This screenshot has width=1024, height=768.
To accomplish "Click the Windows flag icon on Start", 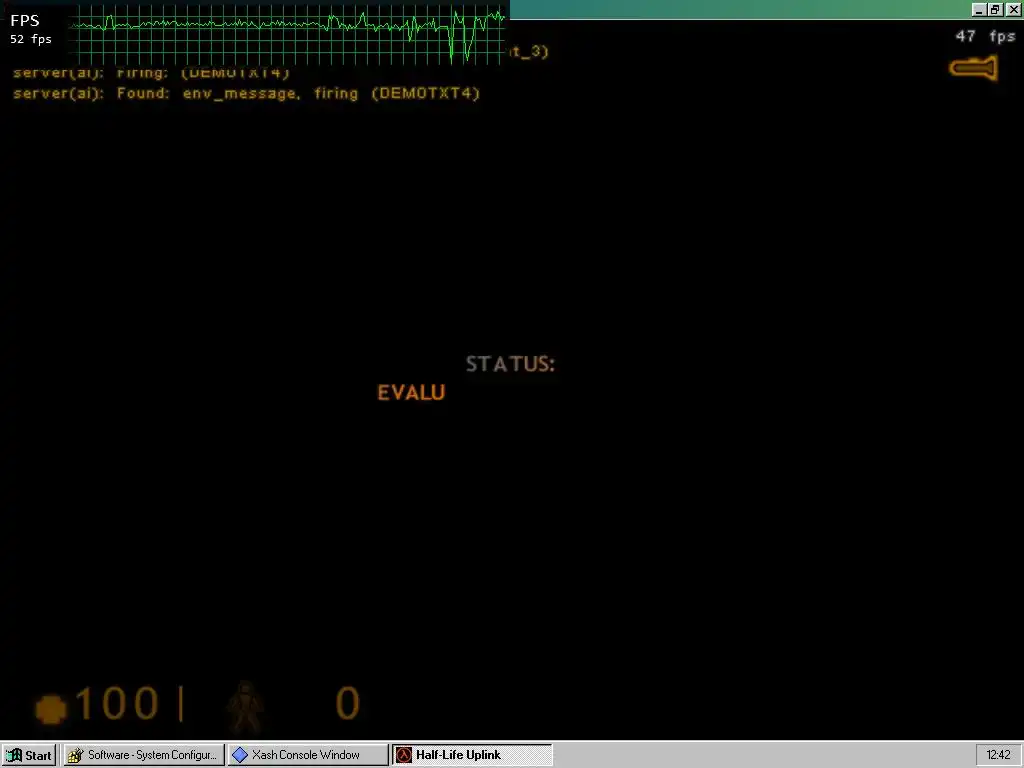I will pyautogui.click(x=14, y=755).
